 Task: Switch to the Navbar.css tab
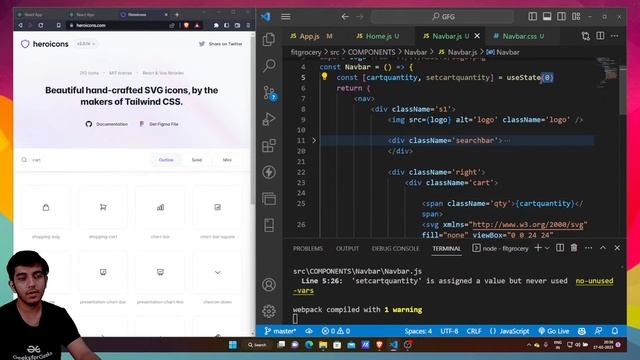point(518,36)
